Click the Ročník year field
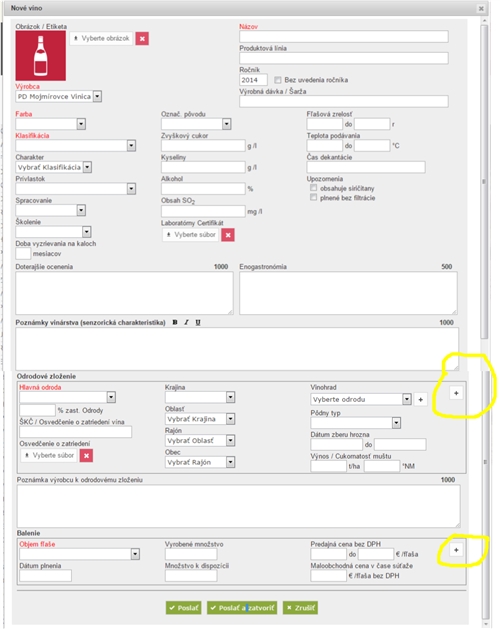The image size is (500, 629). click(253, 80)
